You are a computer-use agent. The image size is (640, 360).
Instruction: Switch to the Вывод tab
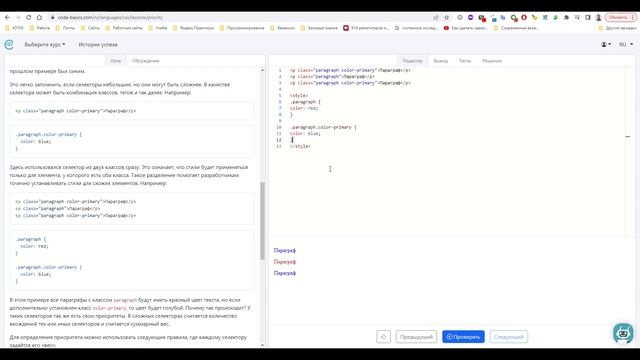pos(440,61)
